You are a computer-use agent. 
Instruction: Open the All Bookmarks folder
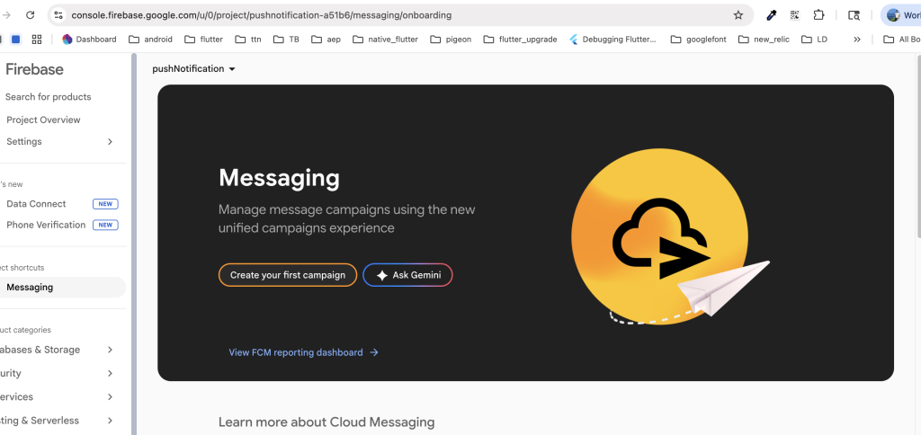point(902,39)
